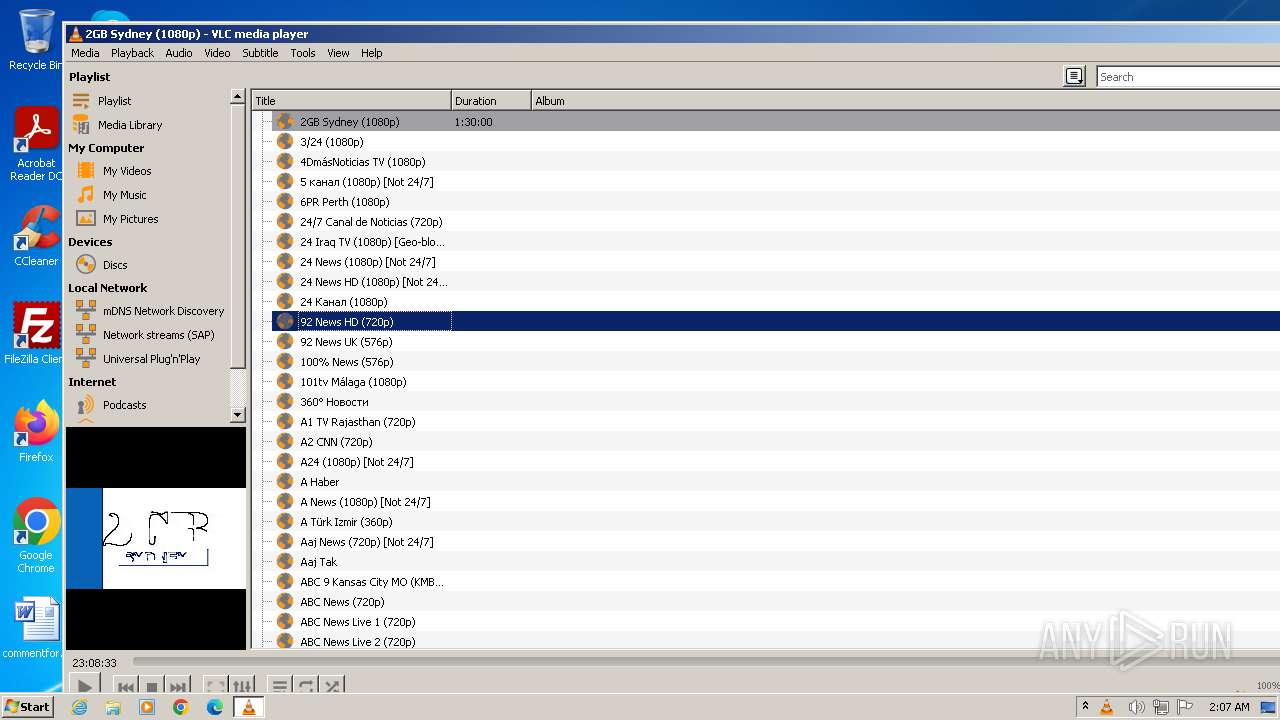Select 4DmásNoticias TV (1080p)
The height and width of the screenshot is (720, 1280).
click(x=776, y=162)
